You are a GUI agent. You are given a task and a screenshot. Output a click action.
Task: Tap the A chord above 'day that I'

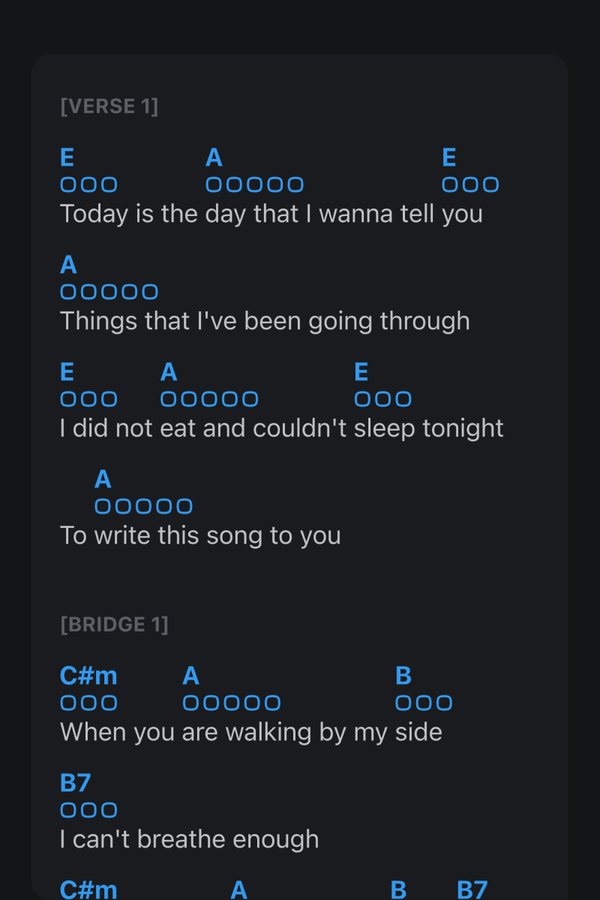[214, 158]
